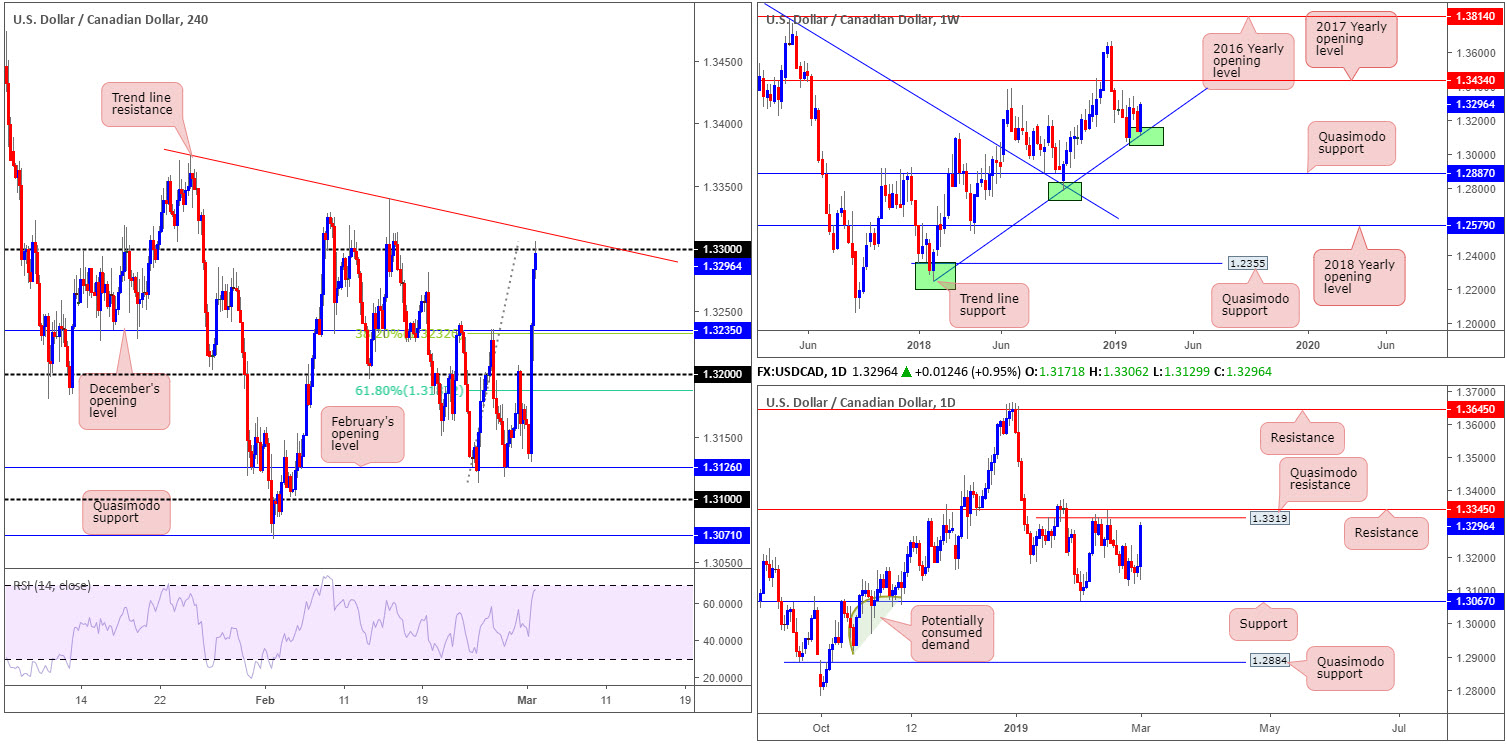Select the "December's opening level" callout
Viewport: 1507px width, 747px height.
[126, 401]
